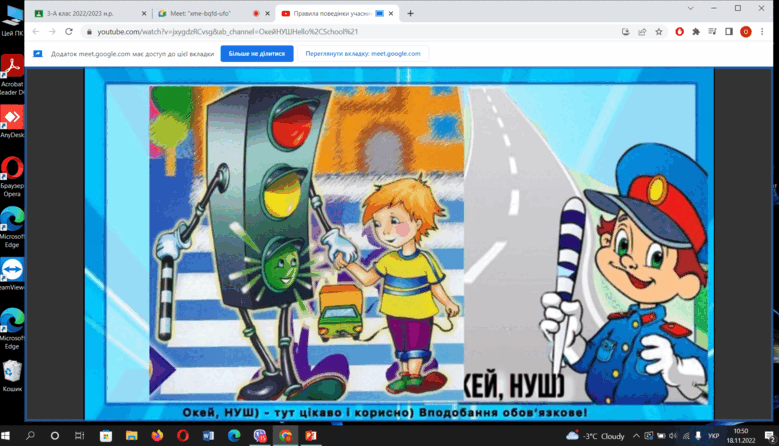Viewport: 779px width, 446px height.
Task: Open the clock showing 10:50
Action: pos(740,436)
